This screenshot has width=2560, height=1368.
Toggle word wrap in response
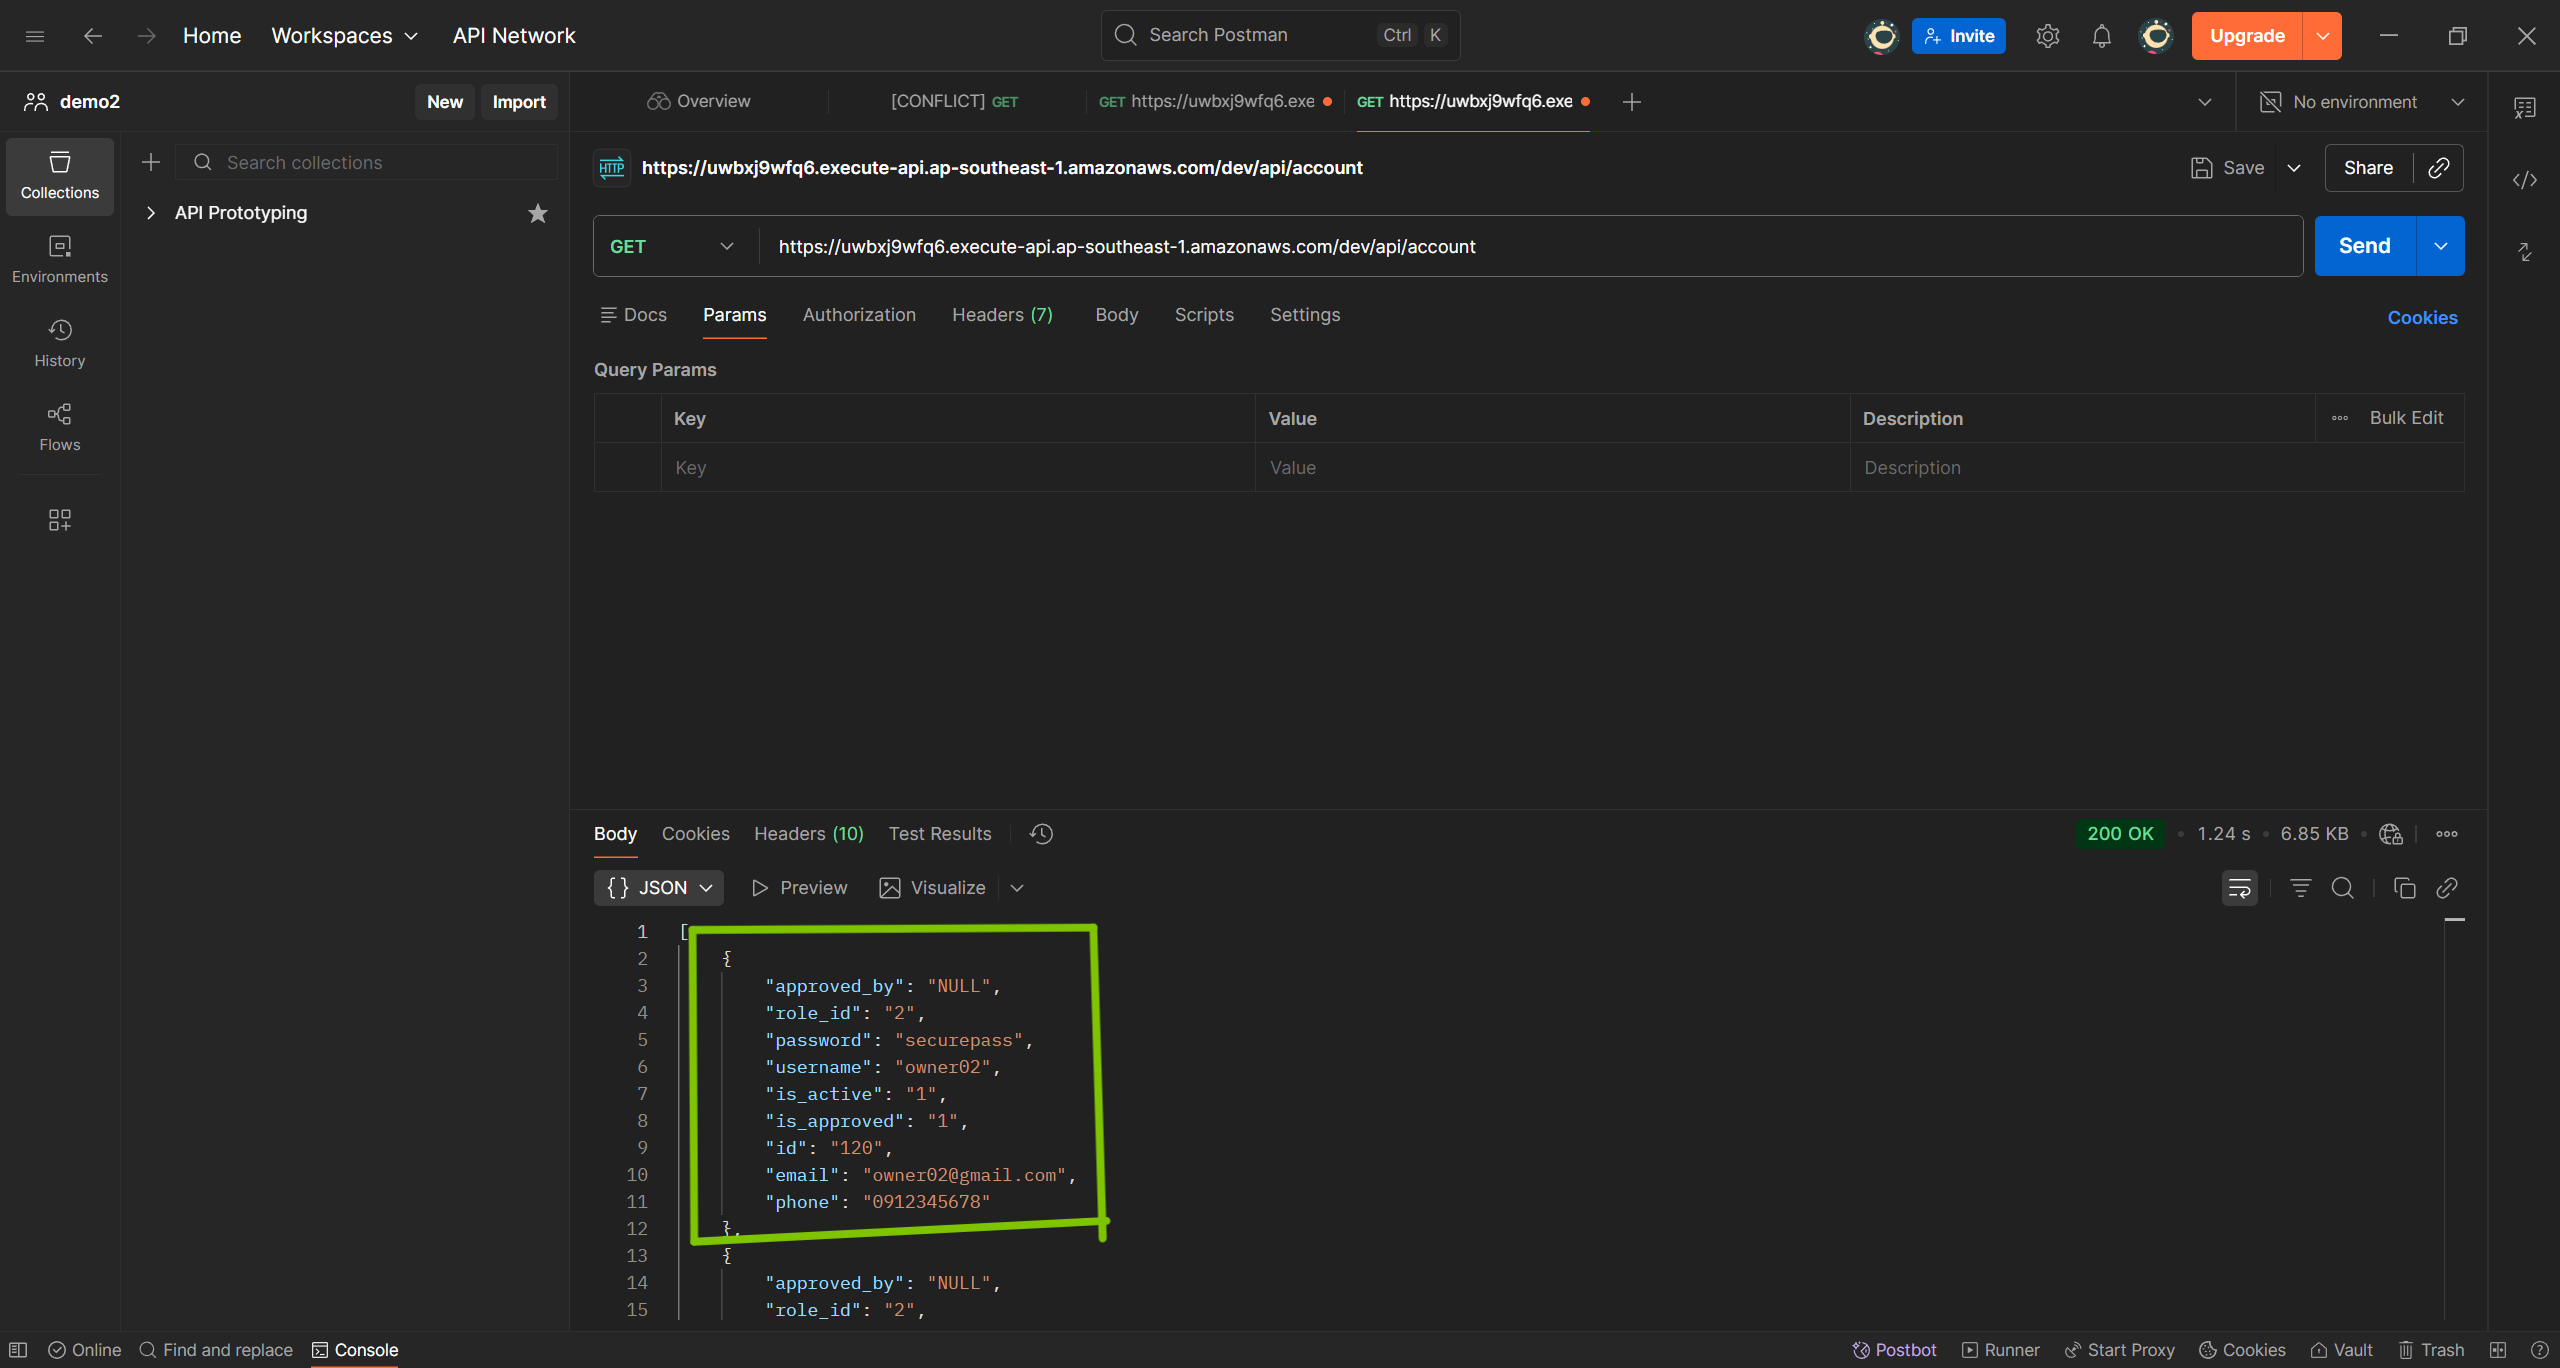point(2239,888)
